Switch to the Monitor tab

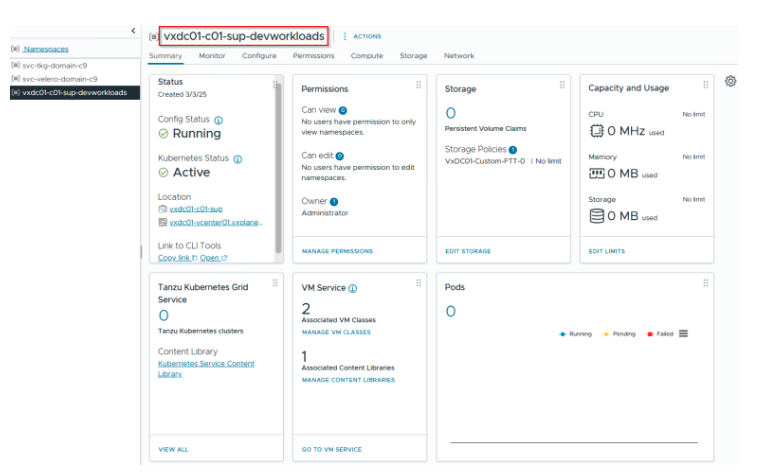click(212, 56)
